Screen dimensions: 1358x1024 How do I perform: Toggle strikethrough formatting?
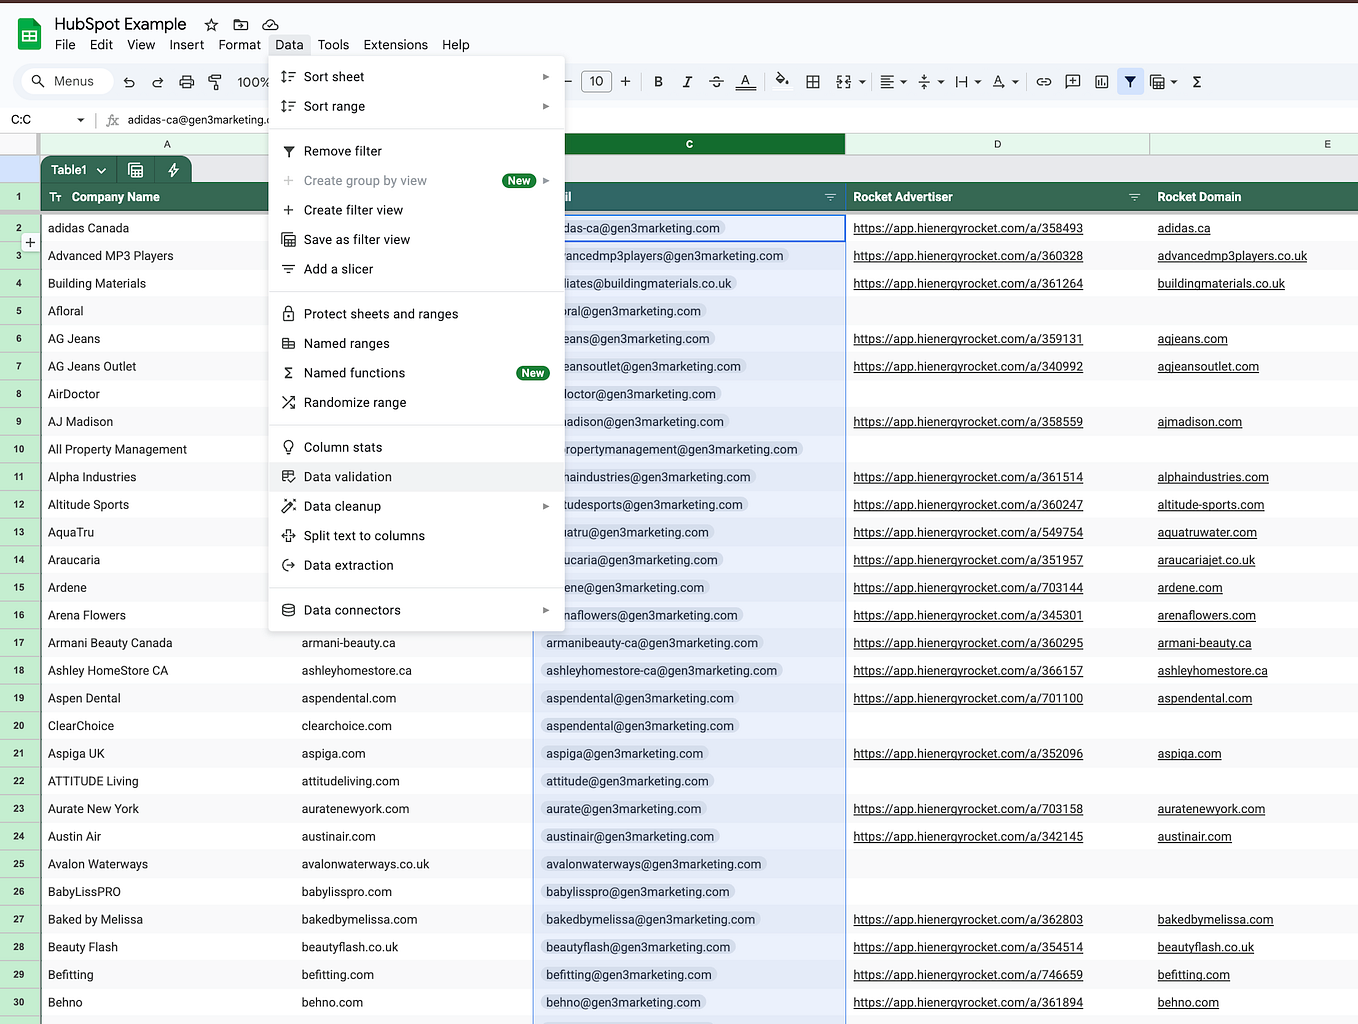click(716, 81)
